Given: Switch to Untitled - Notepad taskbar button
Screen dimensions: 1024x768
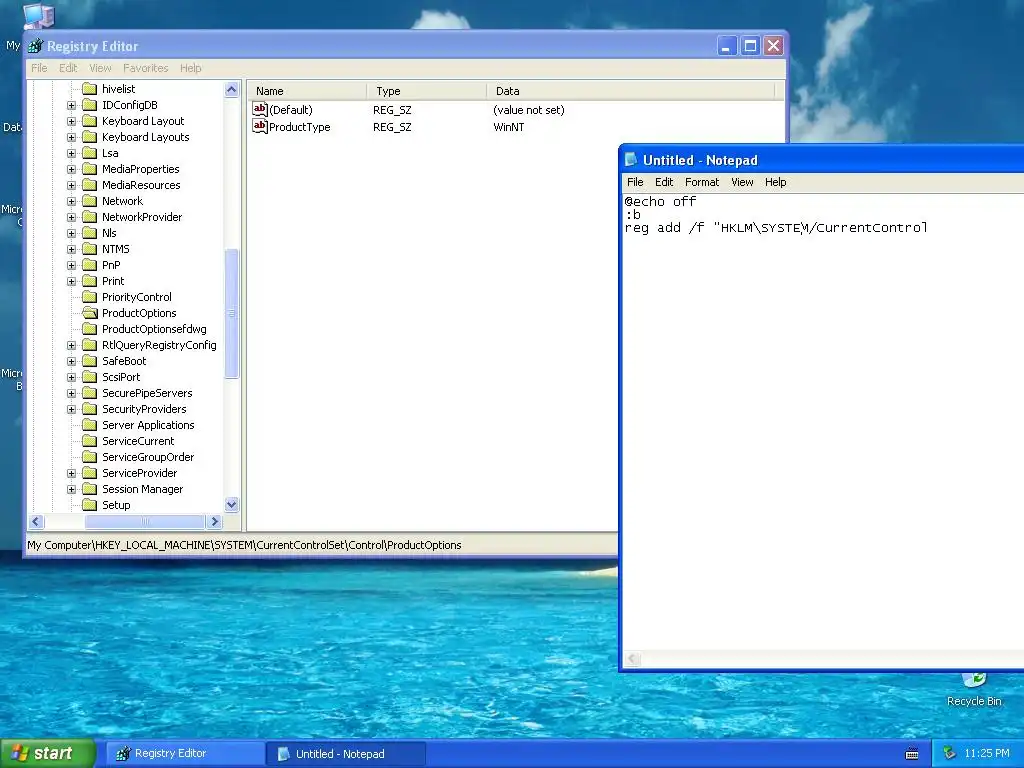Looking at the screenshot, I should tap(345, 754).
